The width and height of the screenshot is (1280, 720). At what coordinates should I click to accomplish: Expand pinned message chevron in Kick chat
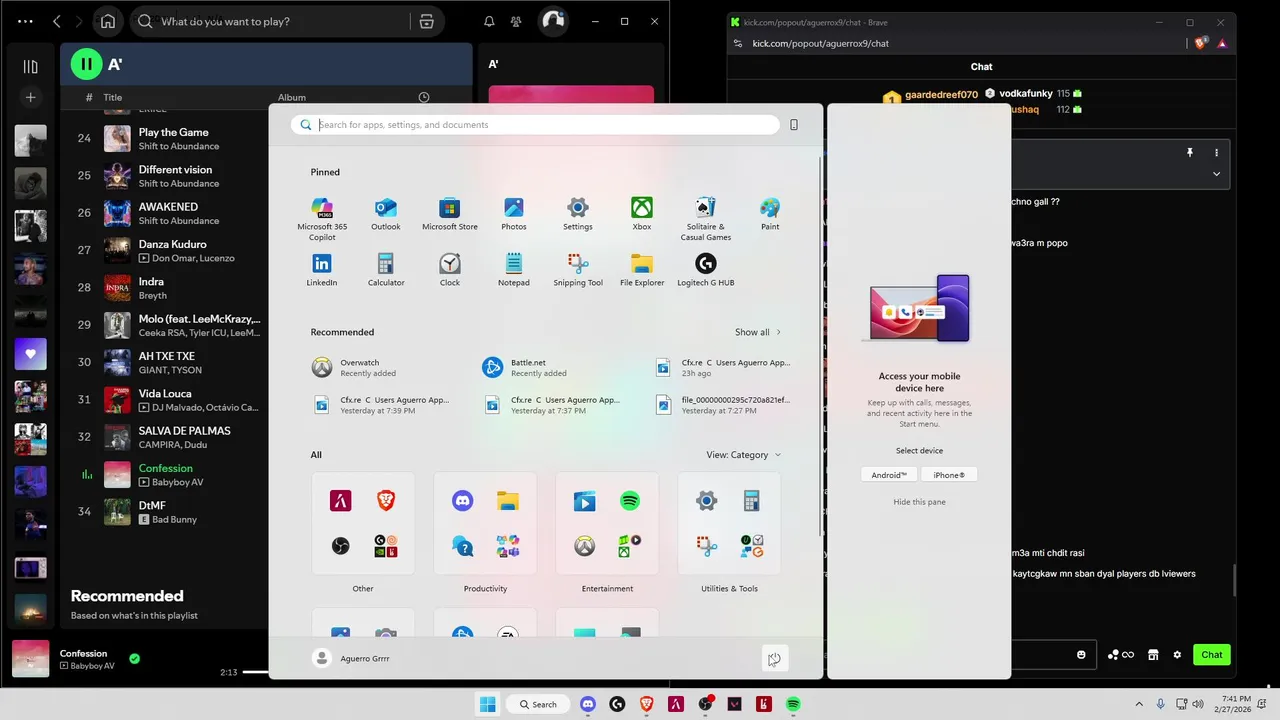[x=1216, y=174]
